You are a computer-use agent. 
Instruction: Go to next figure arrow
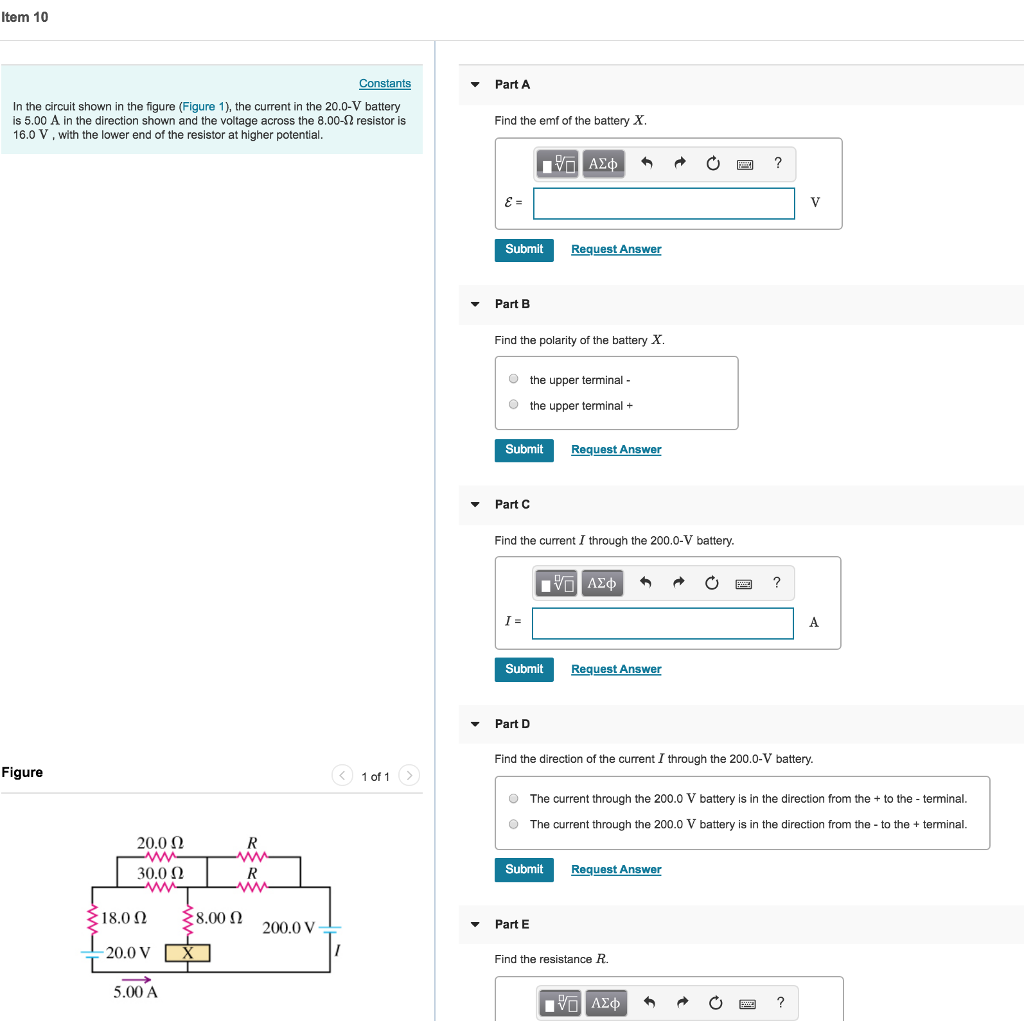pos(409,775)
